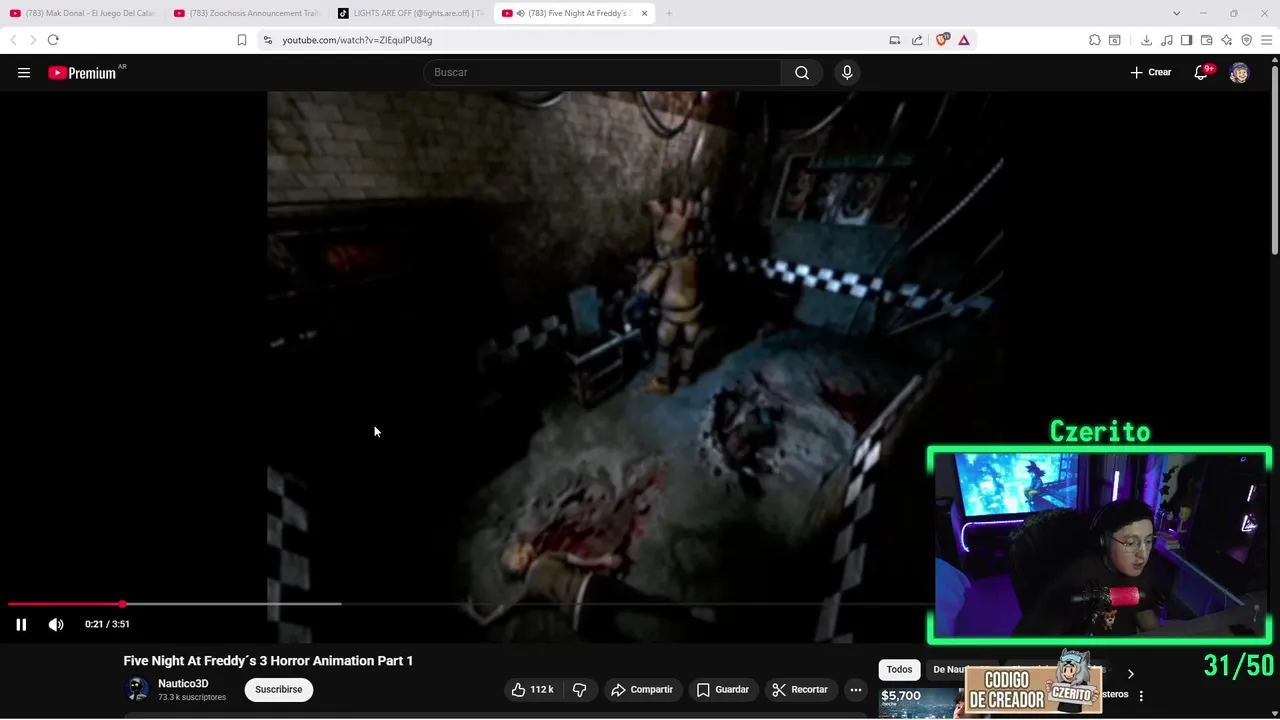Click the recommended video thumbnail with $5,700
The image size is (1280, 720).
920,703
